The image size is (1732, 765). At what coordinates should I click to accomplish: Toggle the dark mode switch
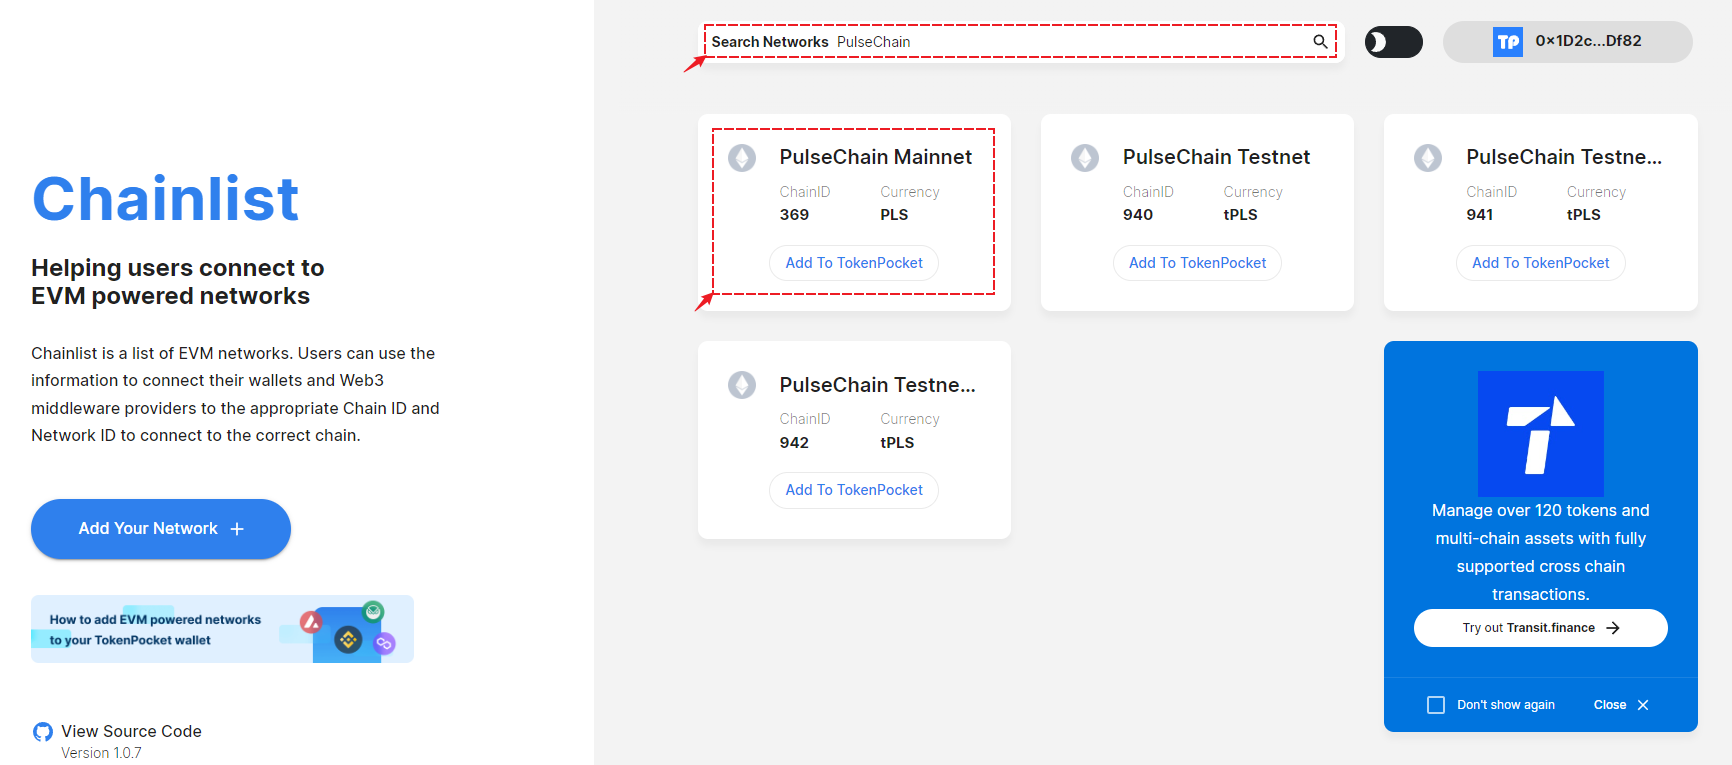(x=1394, y=42)
